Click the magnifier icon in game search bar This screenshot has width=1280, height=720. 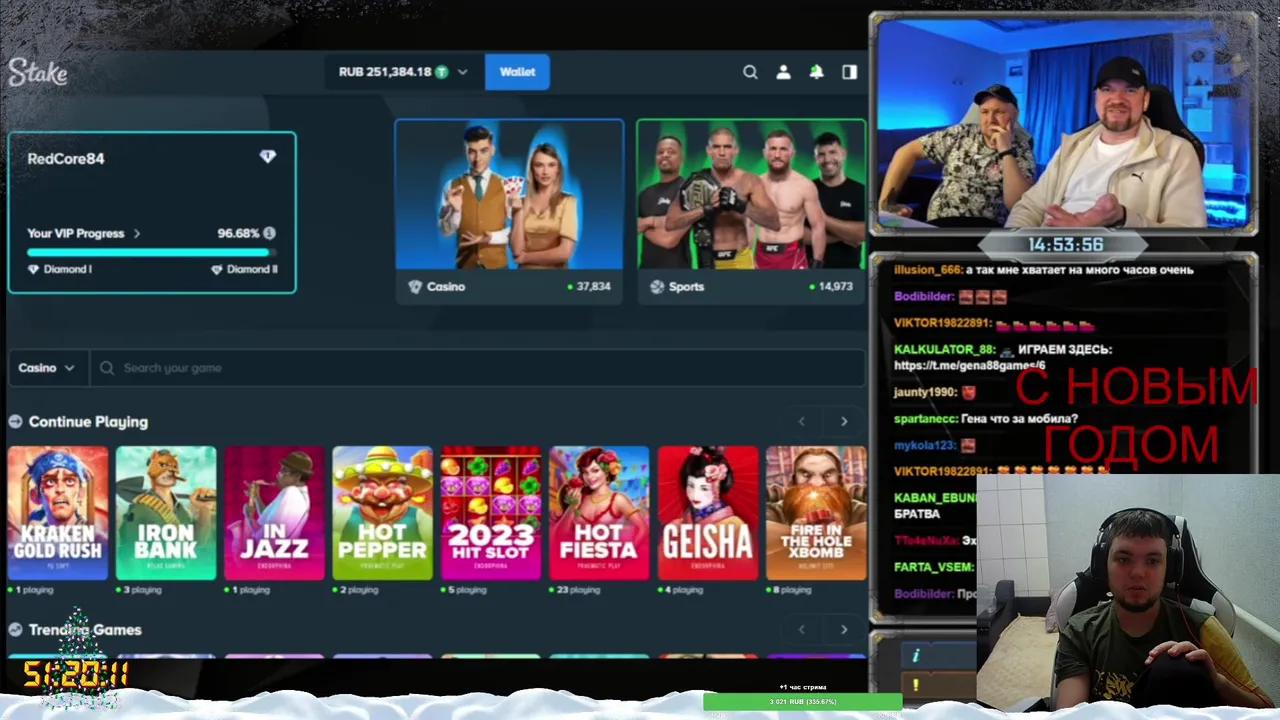point(107,368)
